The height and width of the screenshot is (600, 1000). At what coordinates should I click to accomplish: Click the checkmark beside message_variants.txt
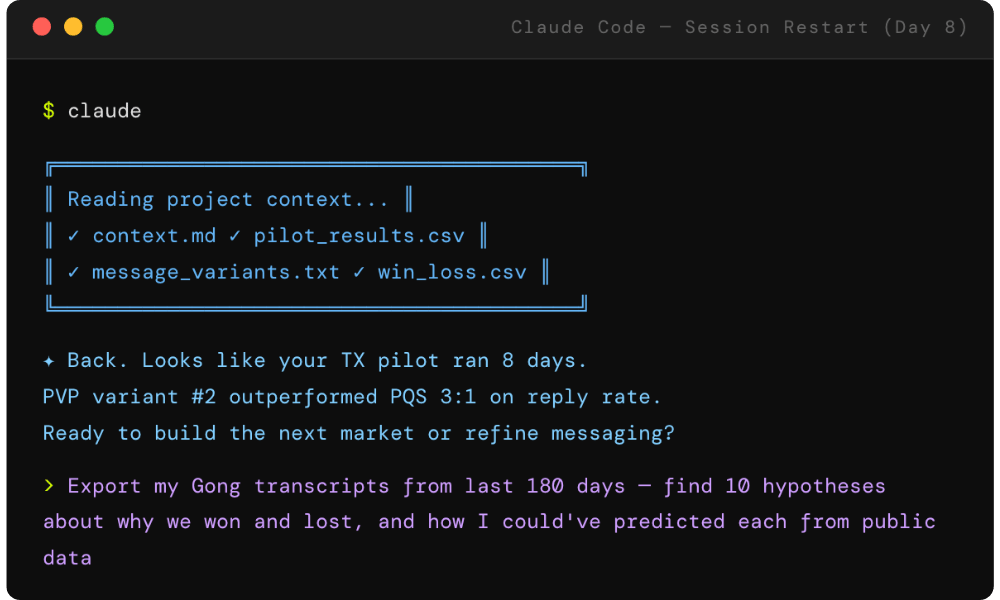coord(74,272)
